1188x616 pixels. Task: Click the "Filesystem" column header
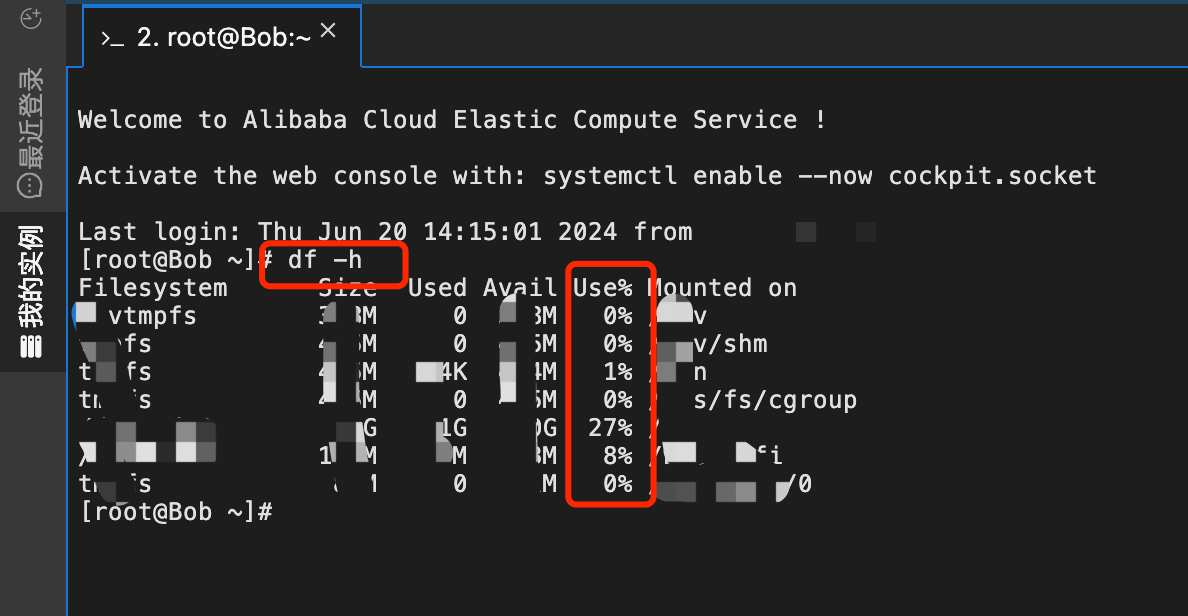click(x=152, y=288)
